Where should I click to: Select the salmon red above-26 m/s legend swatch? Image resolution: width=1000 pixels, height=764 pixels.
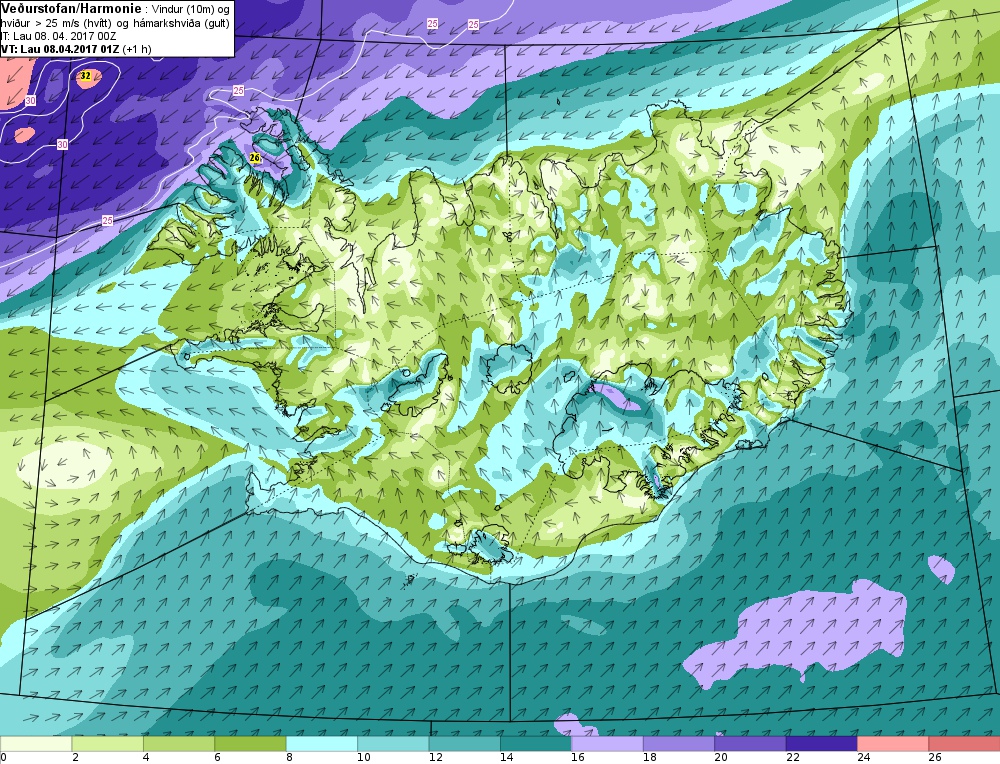(x=964, y=743)
